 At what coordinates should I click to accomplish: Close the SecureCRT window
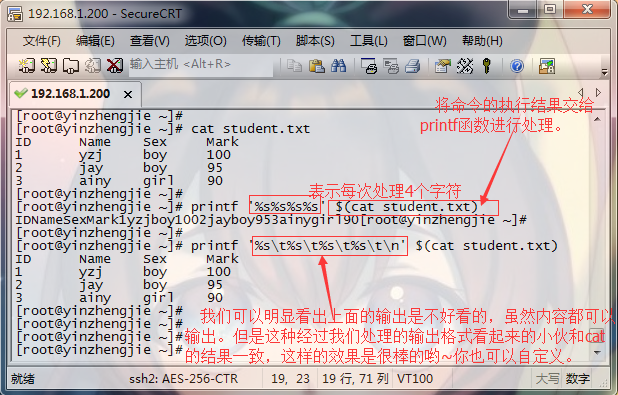pyautogui.click(x=587, y=10)
